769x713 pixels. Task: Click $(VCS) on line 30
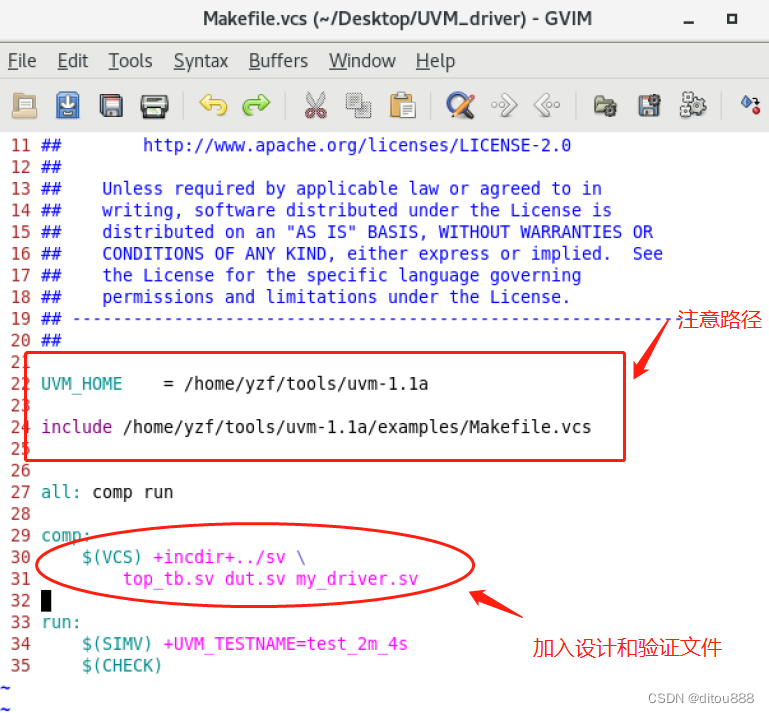tap(112, 558)
